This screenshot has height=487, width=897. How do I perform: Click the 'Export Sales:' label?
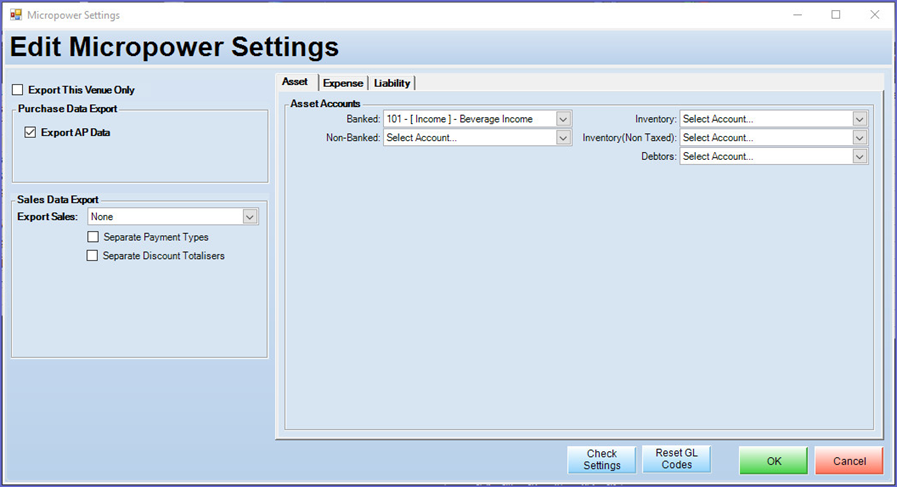pos(47,217)
